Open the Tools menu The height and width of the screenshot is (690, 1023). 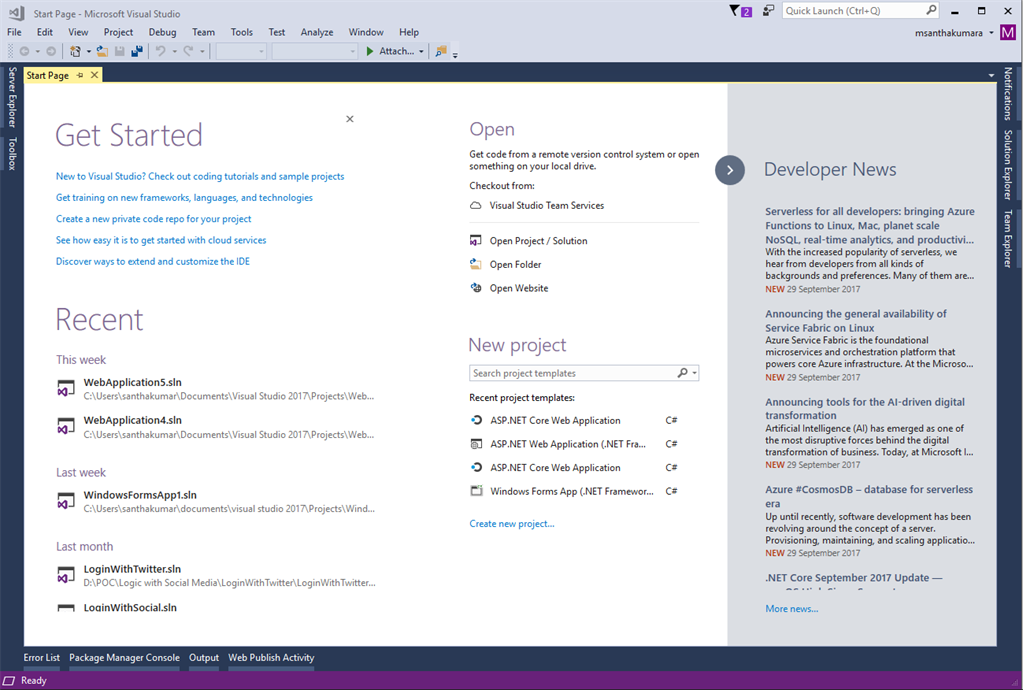[x=241, y=32]
